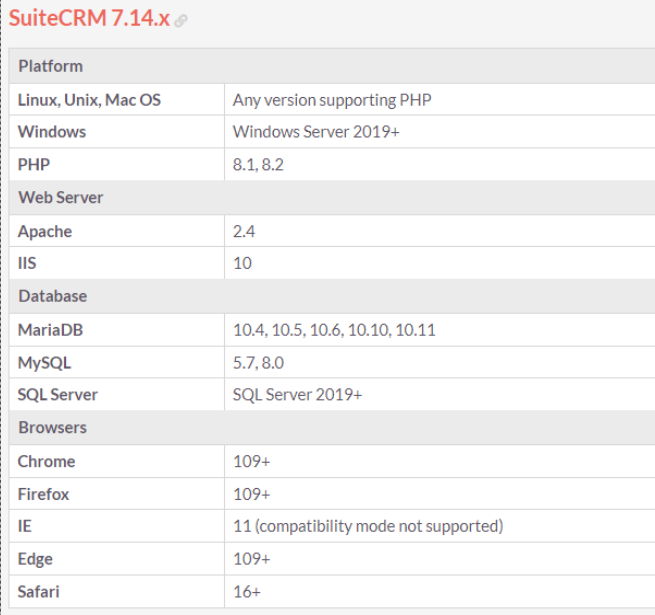Click the SuiteCRM 7.14.x heading
The width and height of the screenshot is (655, 615).
89,18
